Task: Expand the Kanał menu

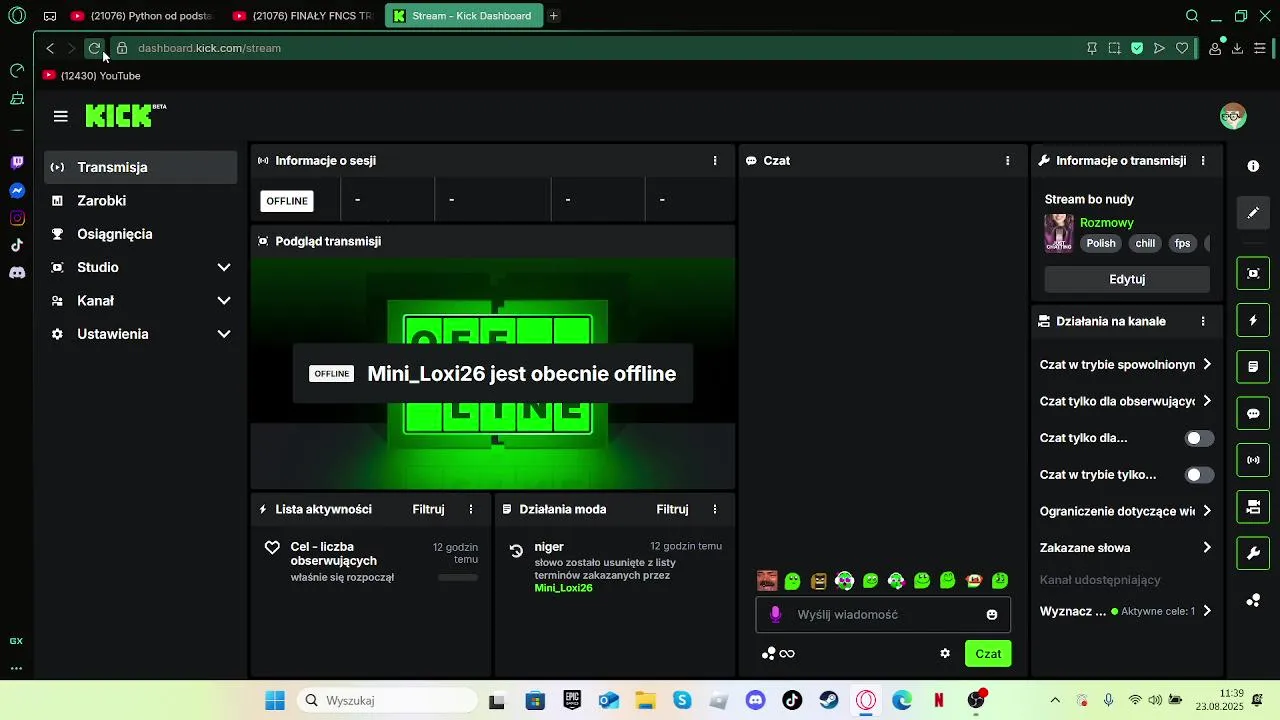Action: (224, 301)
